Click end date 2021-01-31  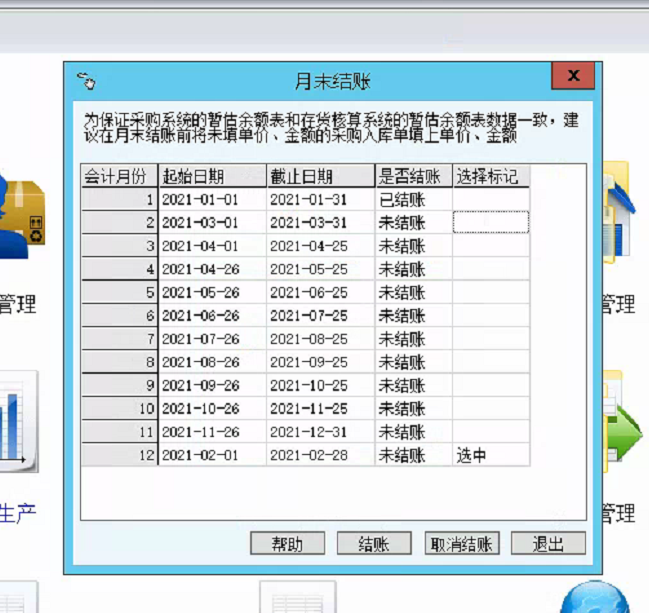[x=321, y=200]
